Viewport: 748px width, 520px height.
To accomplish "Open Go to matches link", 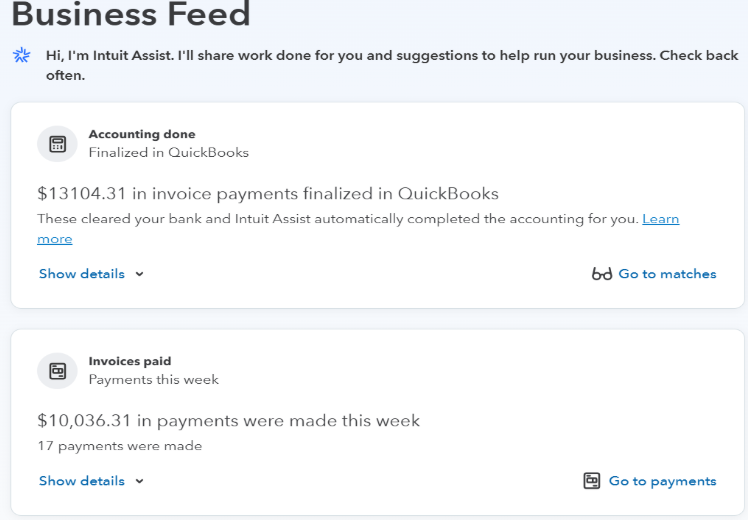I will click(667, 274).
